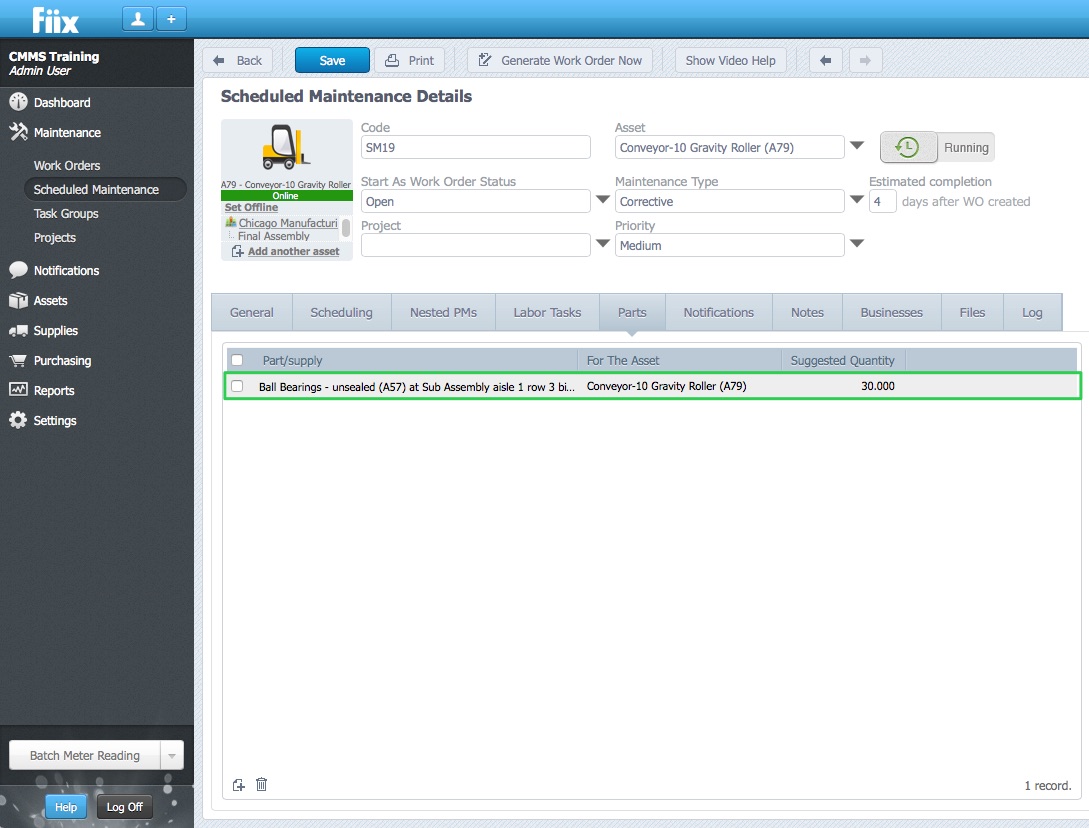Click the Log Off button
The height and width of the screenshot is (828, 1089).
click(124, 806)
